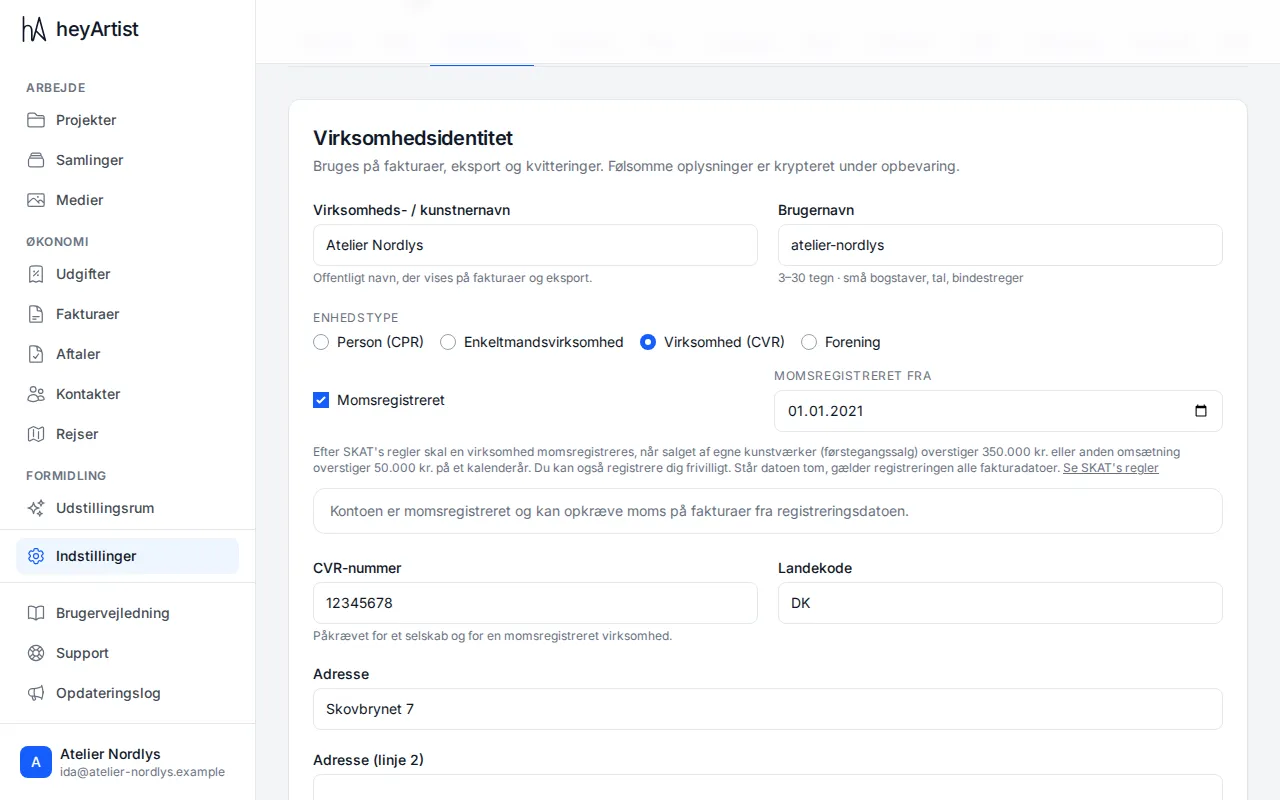
Task: Click the Virksomhedsidentitet heading
Action: pos(413,138)
